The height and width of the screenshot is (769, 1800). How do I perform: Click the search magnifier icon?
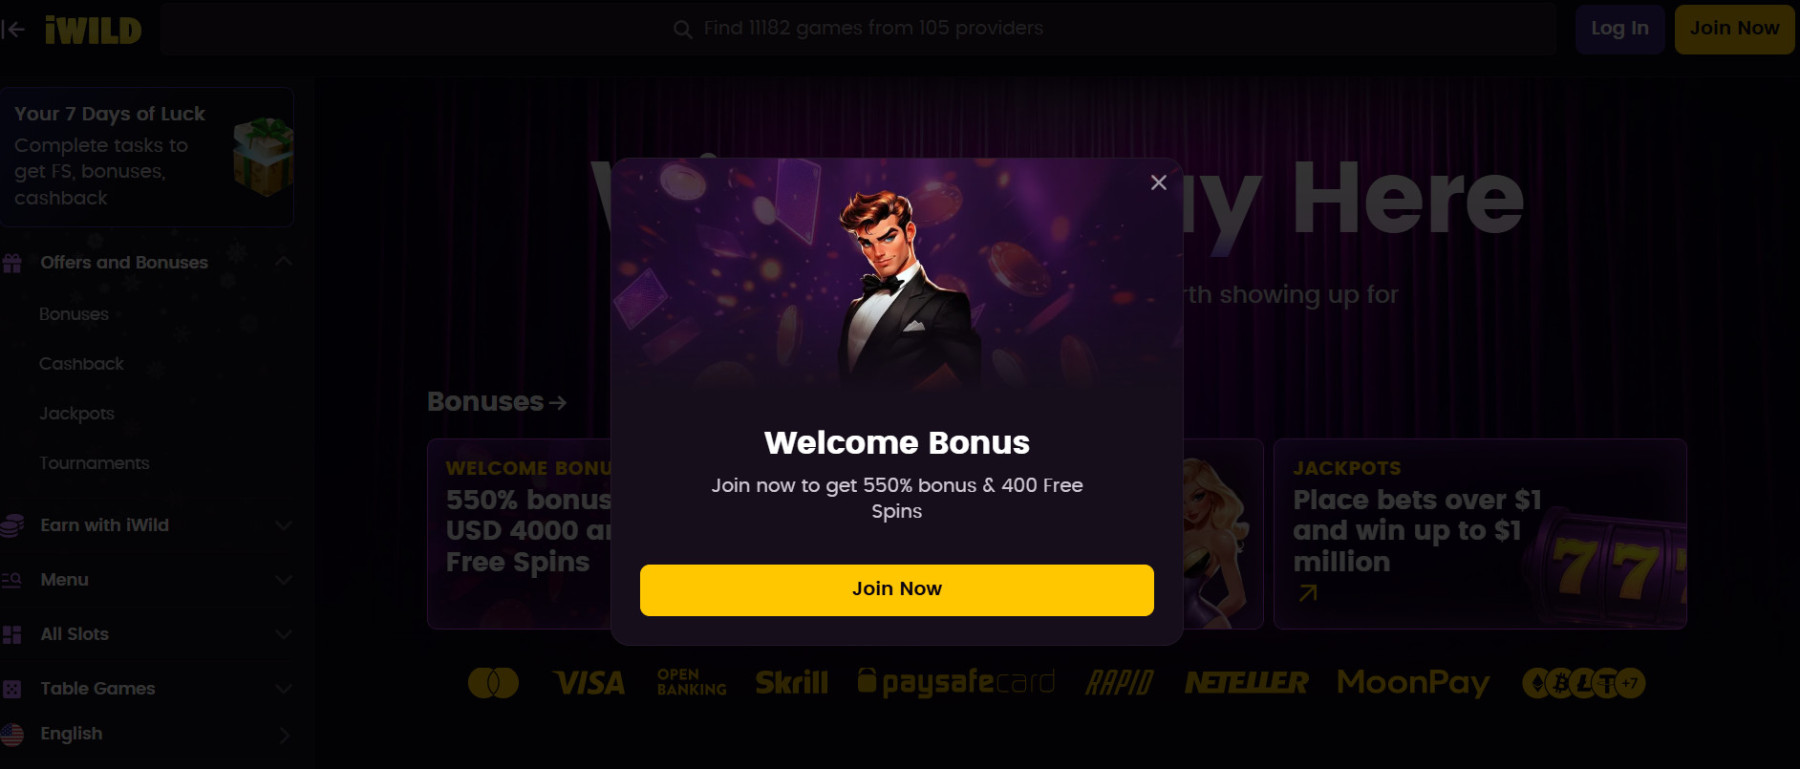tap(683, 29)
